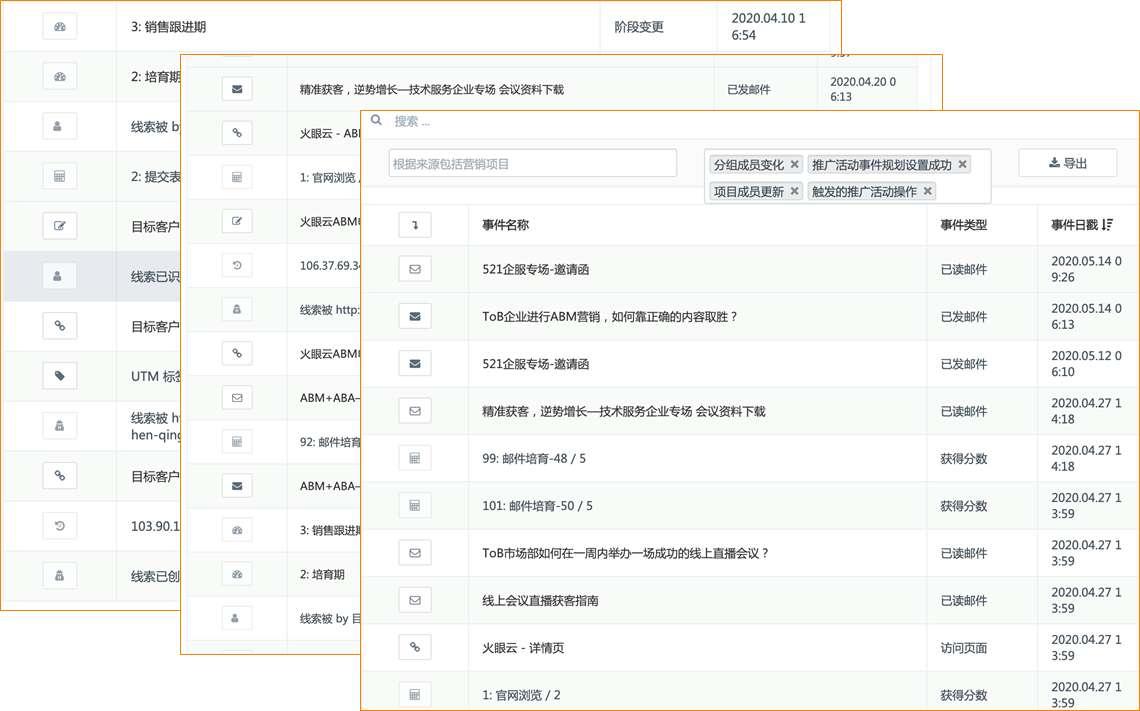Click the history clock icon beside IP 103.90.1

59,525
